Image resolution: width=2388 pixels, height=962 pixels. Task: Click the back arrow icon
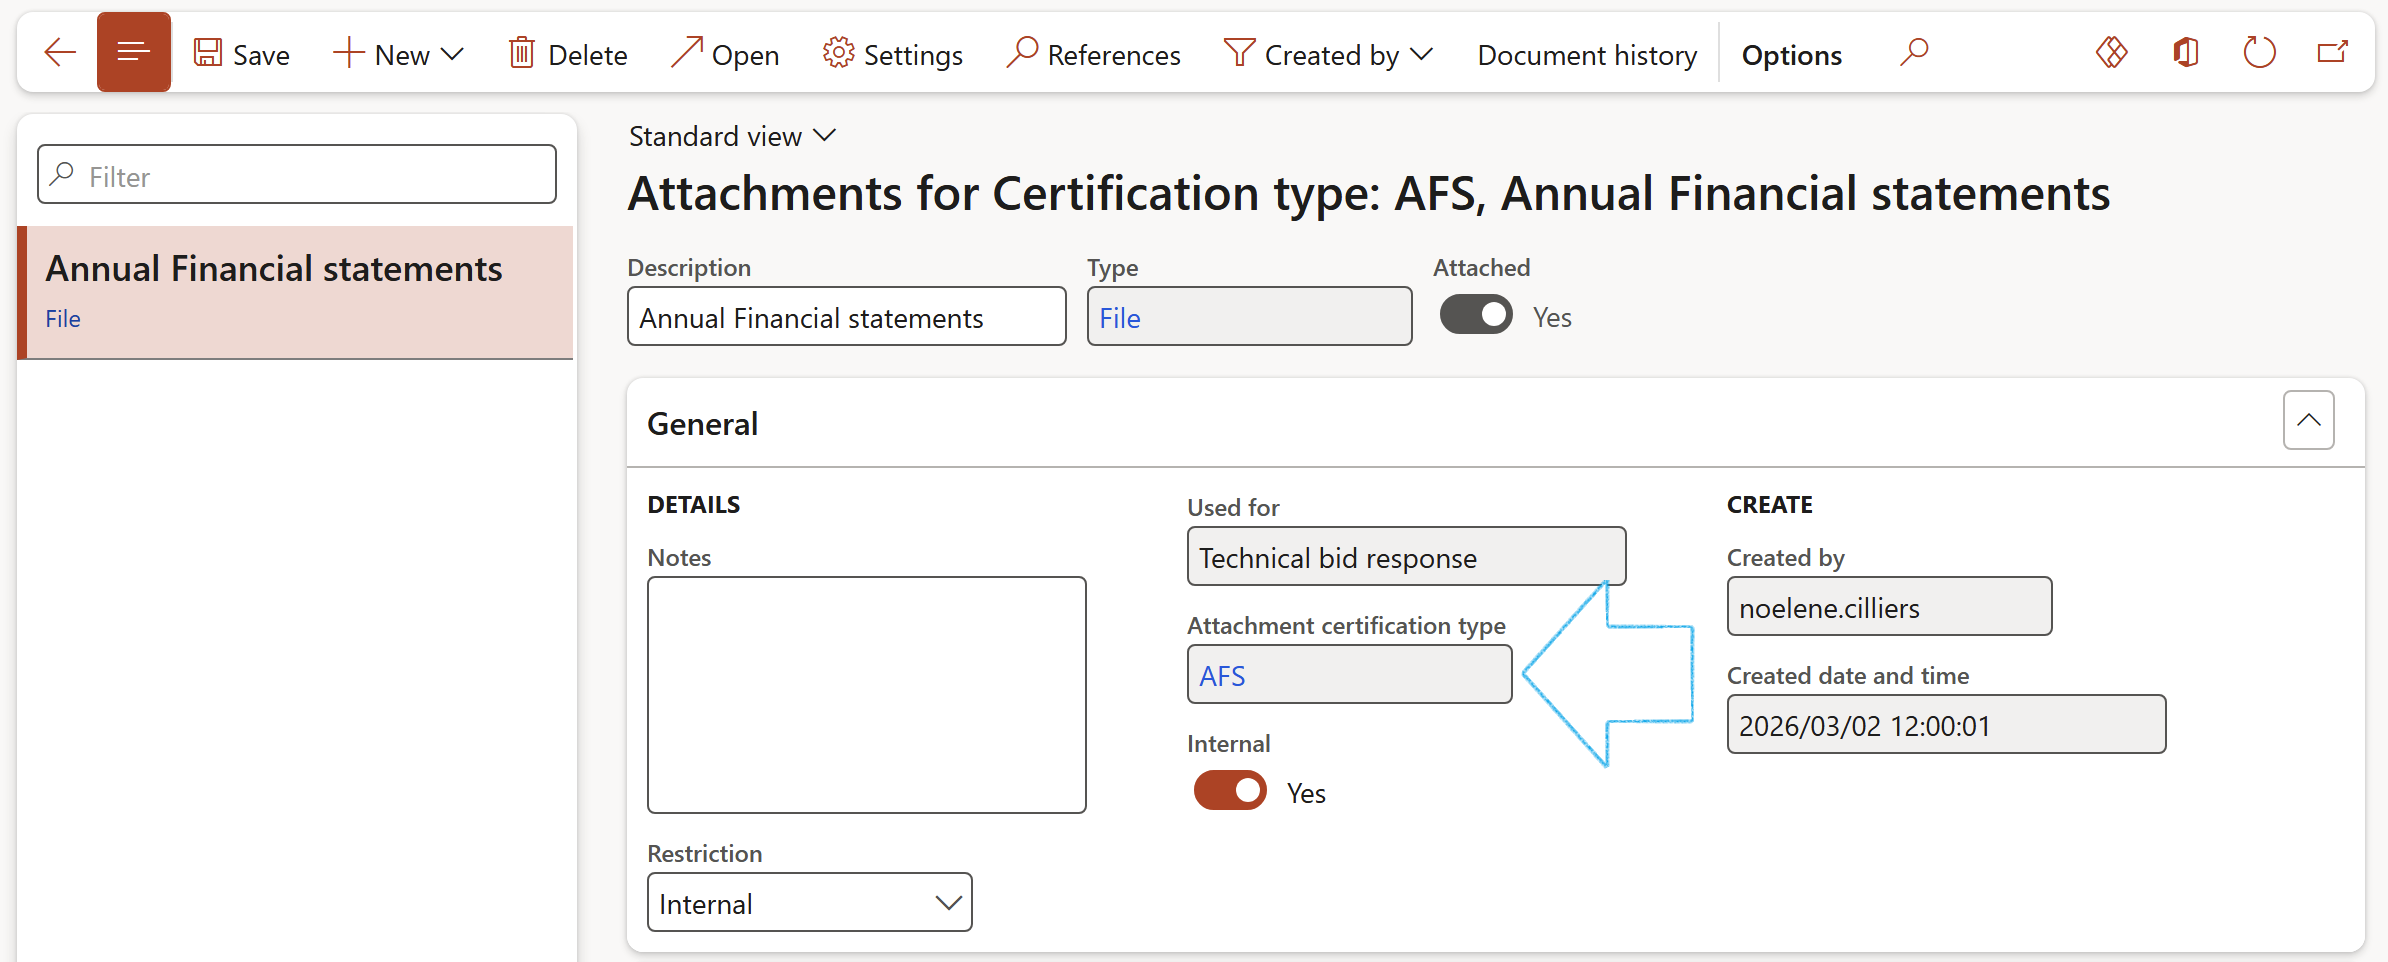60,53
